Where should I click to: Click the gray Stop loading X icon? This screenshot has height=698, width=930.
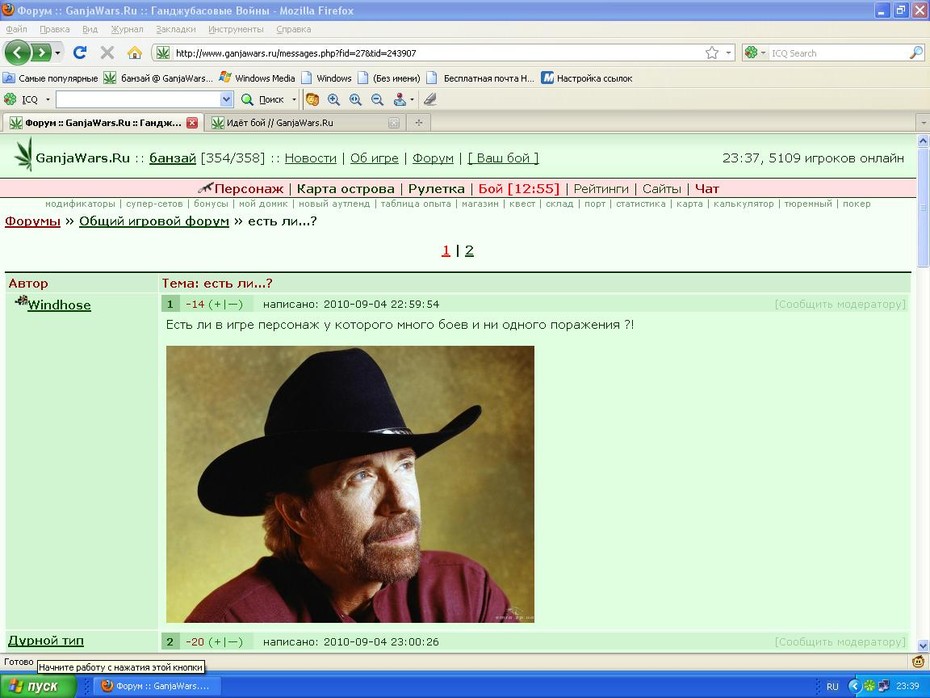pyautogui.click(x=107, y=53)
